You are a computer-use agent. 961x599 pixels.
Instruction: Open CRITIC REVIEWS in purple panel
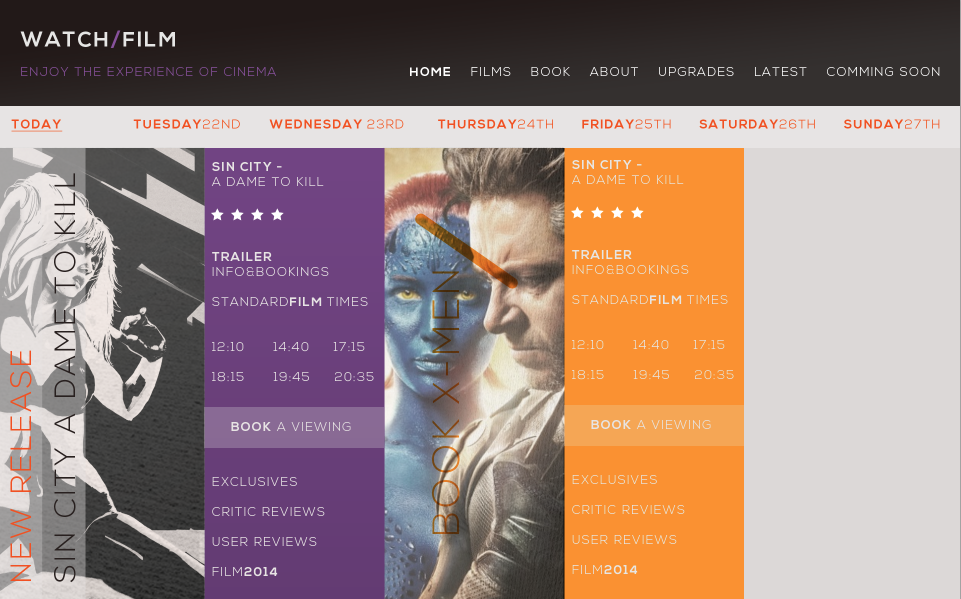click(x=268, y=512)
